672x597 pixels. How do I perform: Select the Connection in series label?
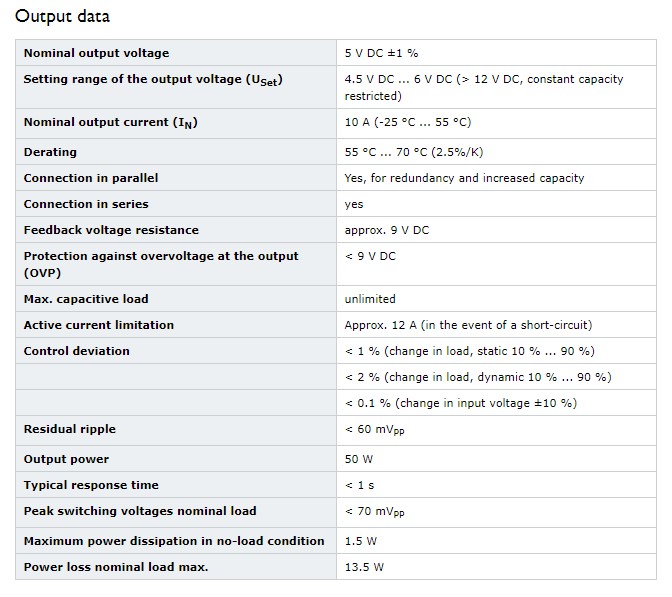[x=86, y=204]
